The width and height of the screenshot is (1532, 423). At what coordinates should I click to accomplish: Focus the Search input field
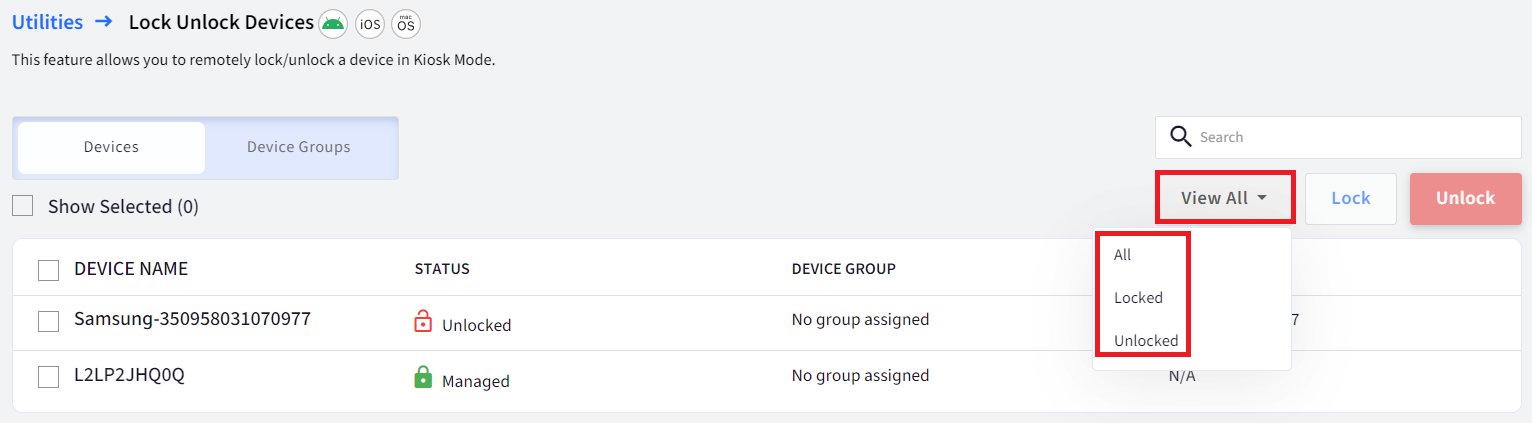[1338, 137]
